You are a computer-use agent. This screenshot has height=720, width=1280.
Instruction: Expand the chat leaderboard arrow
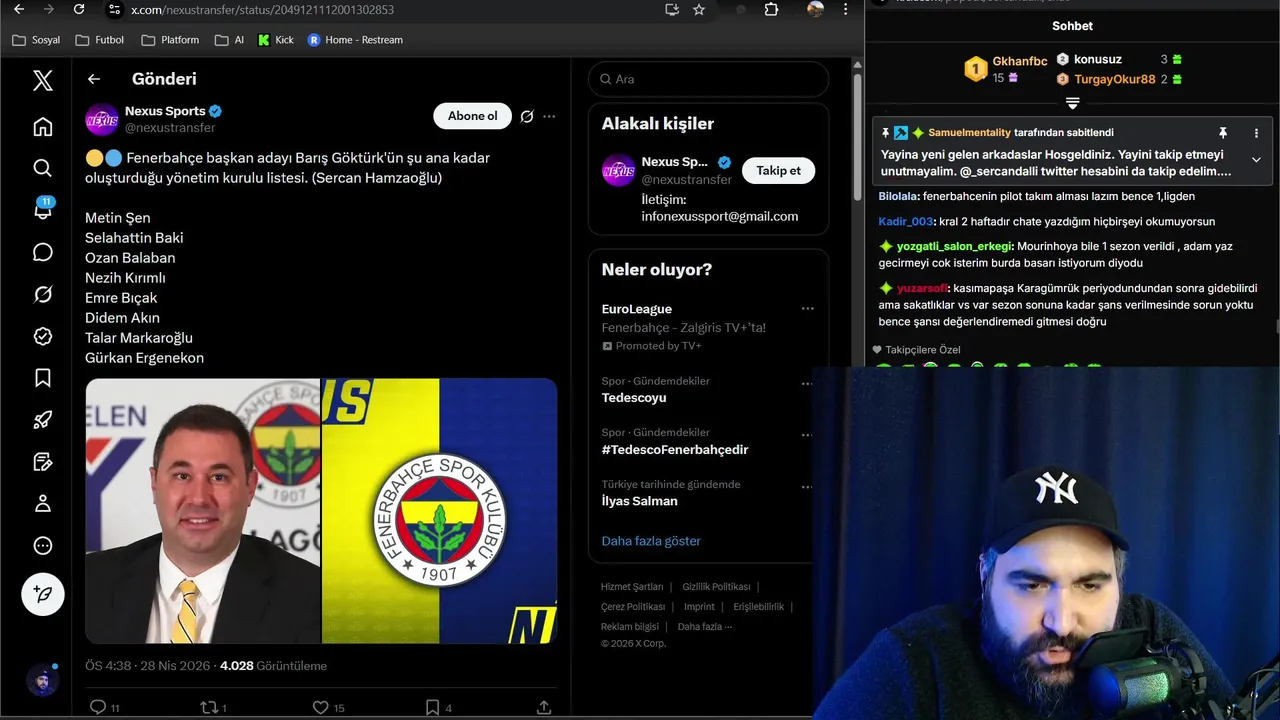point(1072,104)
